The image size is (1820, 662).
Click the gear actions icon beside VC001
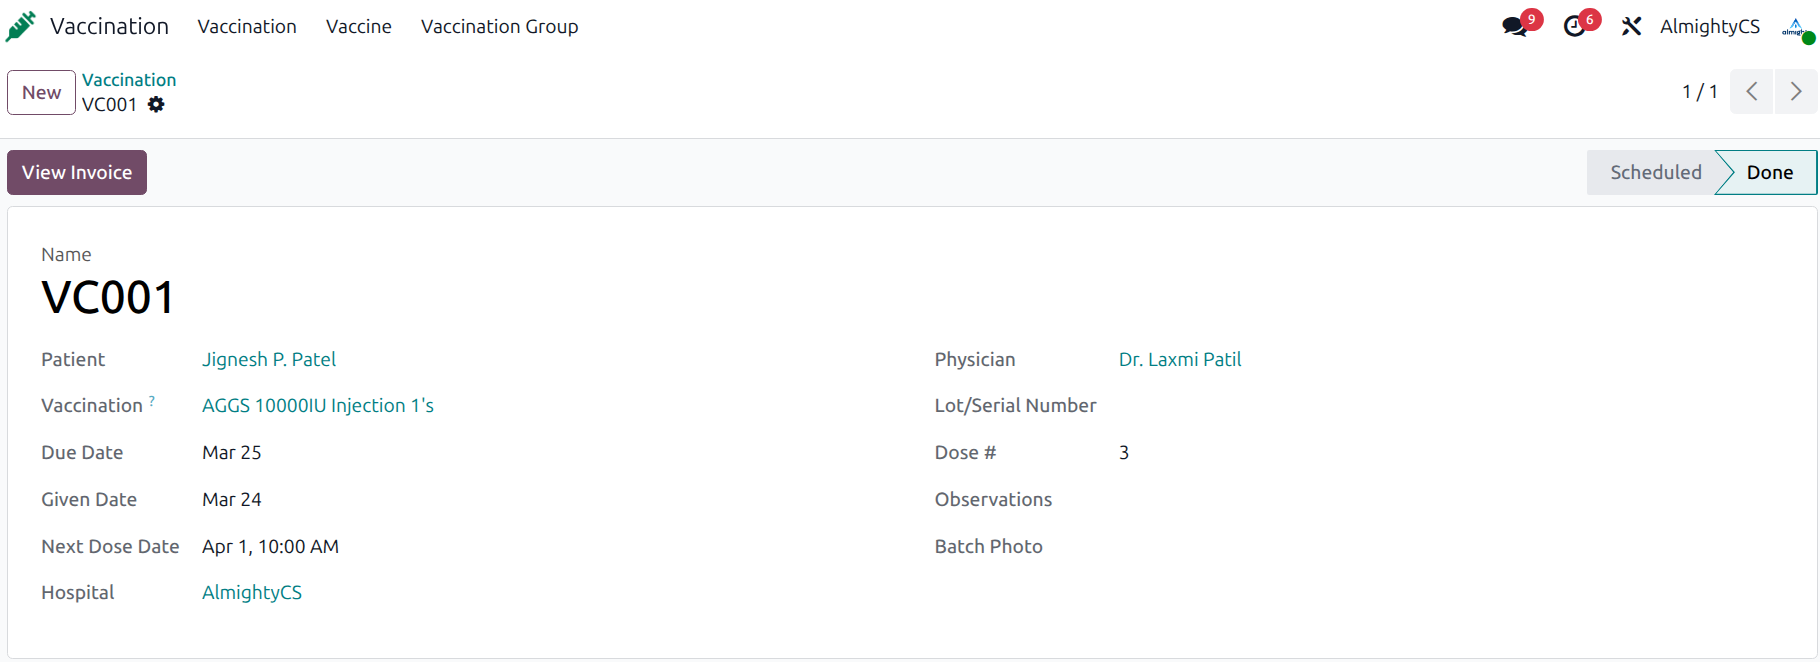pos(156,105)
